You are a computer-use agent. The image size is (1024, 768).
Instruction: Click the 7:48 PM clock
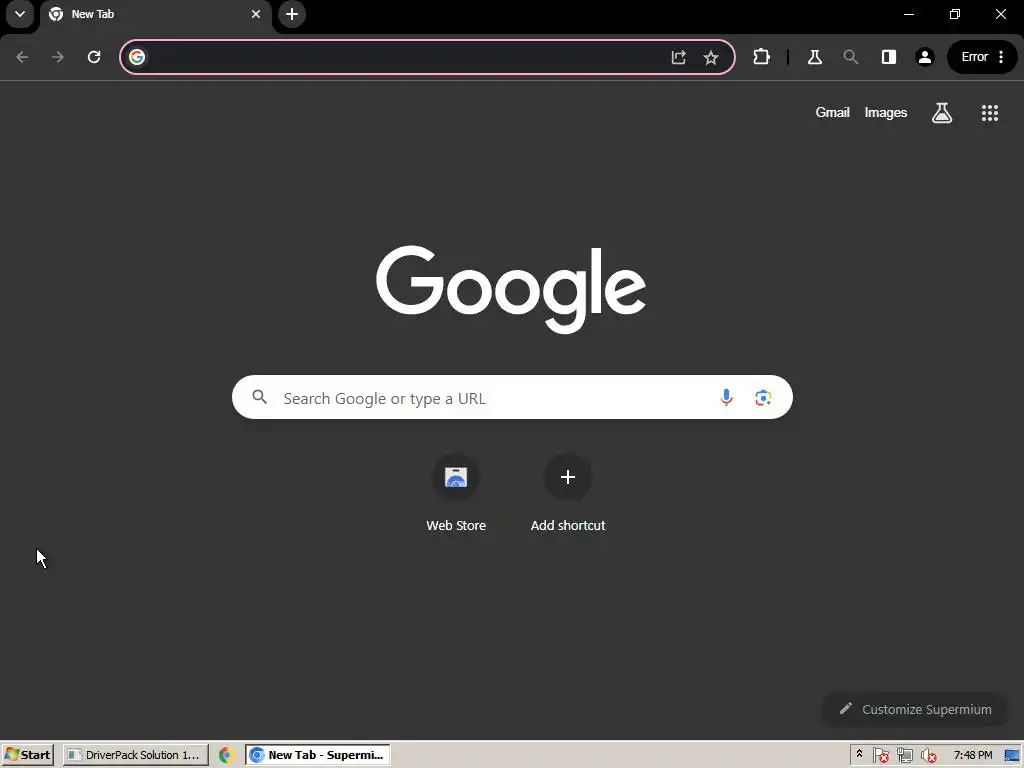click(972, 755)
